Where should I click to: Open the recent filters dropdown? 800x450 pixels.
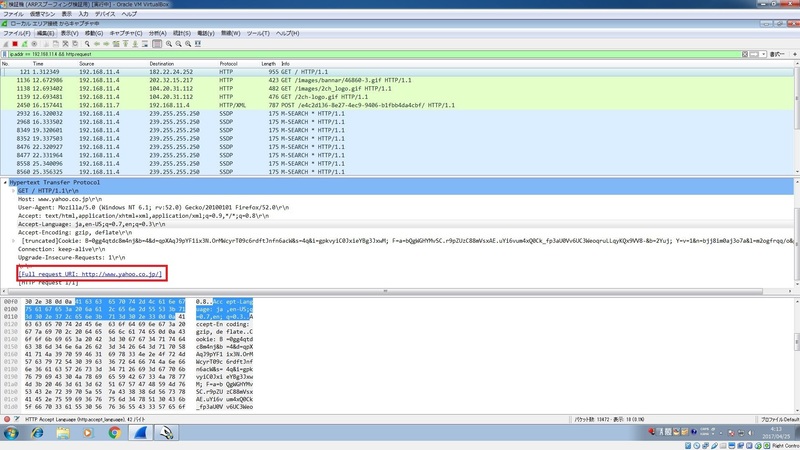[x=763, y=54]
